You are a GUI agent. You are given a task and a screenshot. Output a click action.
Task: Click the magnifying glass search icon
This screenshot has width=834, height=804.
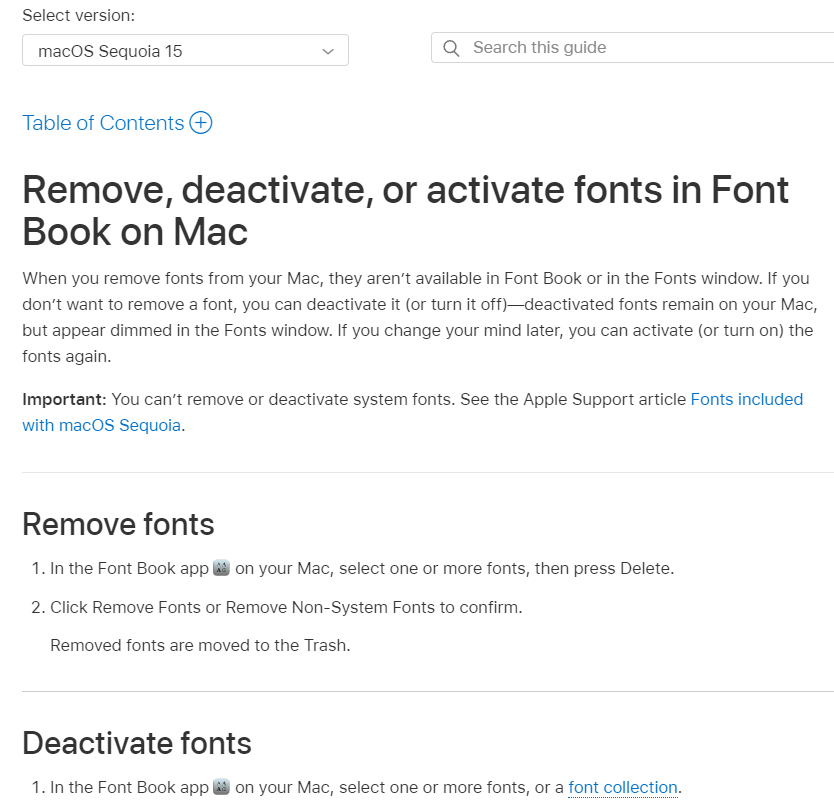click(x=451, y=48)
